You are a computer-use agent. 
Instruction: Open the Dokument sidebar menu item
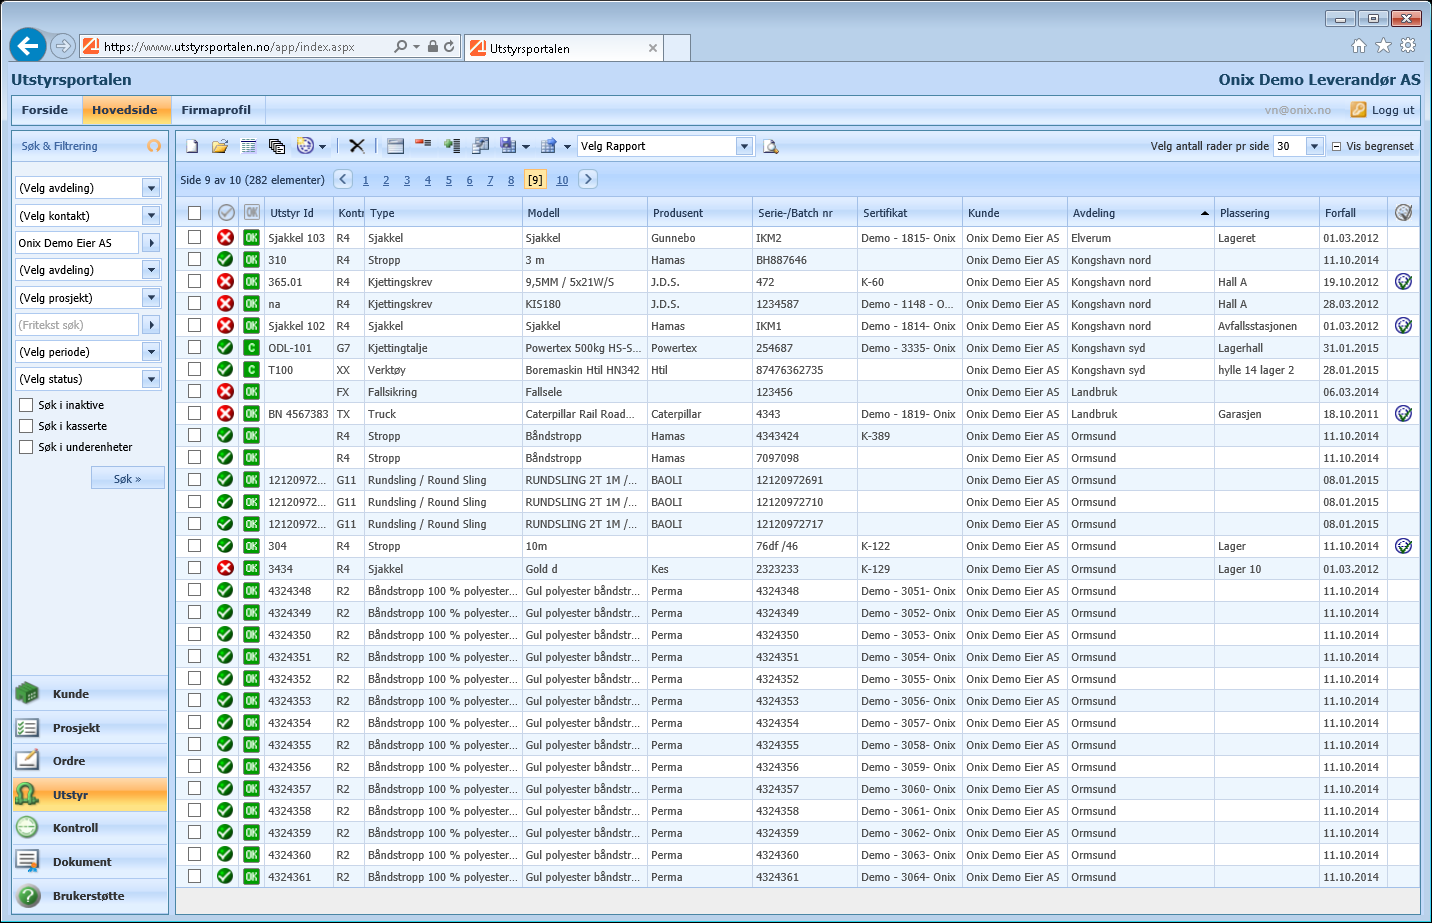[x=90, y=862]
